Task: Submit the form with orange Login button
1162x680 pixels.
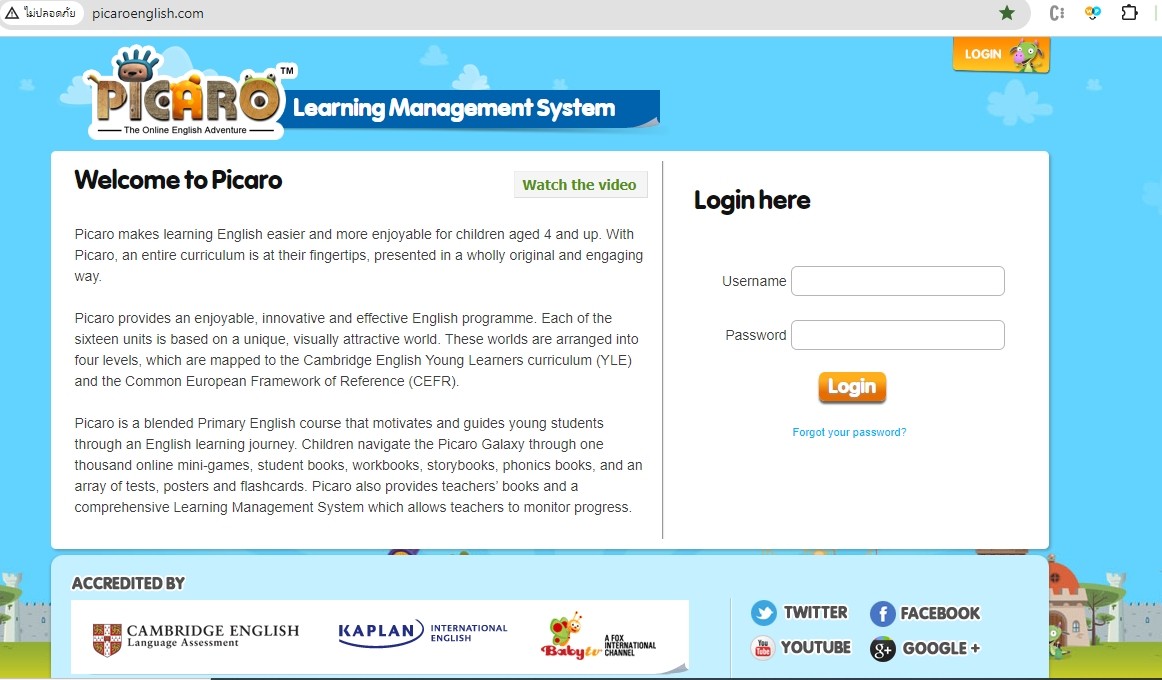Action: [x=852, y=387]
